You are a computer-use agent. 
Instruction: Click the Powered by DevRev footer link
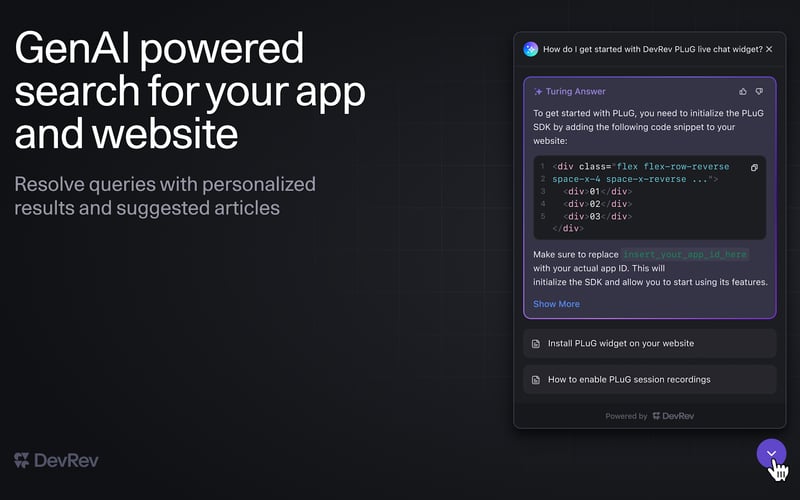point(649,416)
